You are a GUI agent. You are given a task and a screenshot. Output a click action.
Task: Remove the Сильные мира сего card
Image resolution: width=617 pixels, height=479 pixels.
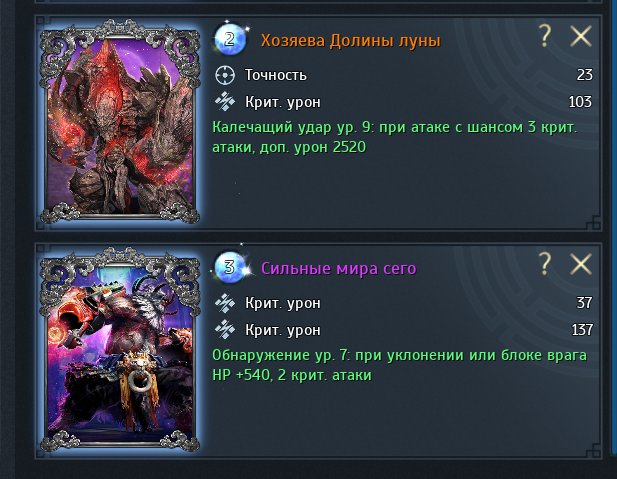581,264
